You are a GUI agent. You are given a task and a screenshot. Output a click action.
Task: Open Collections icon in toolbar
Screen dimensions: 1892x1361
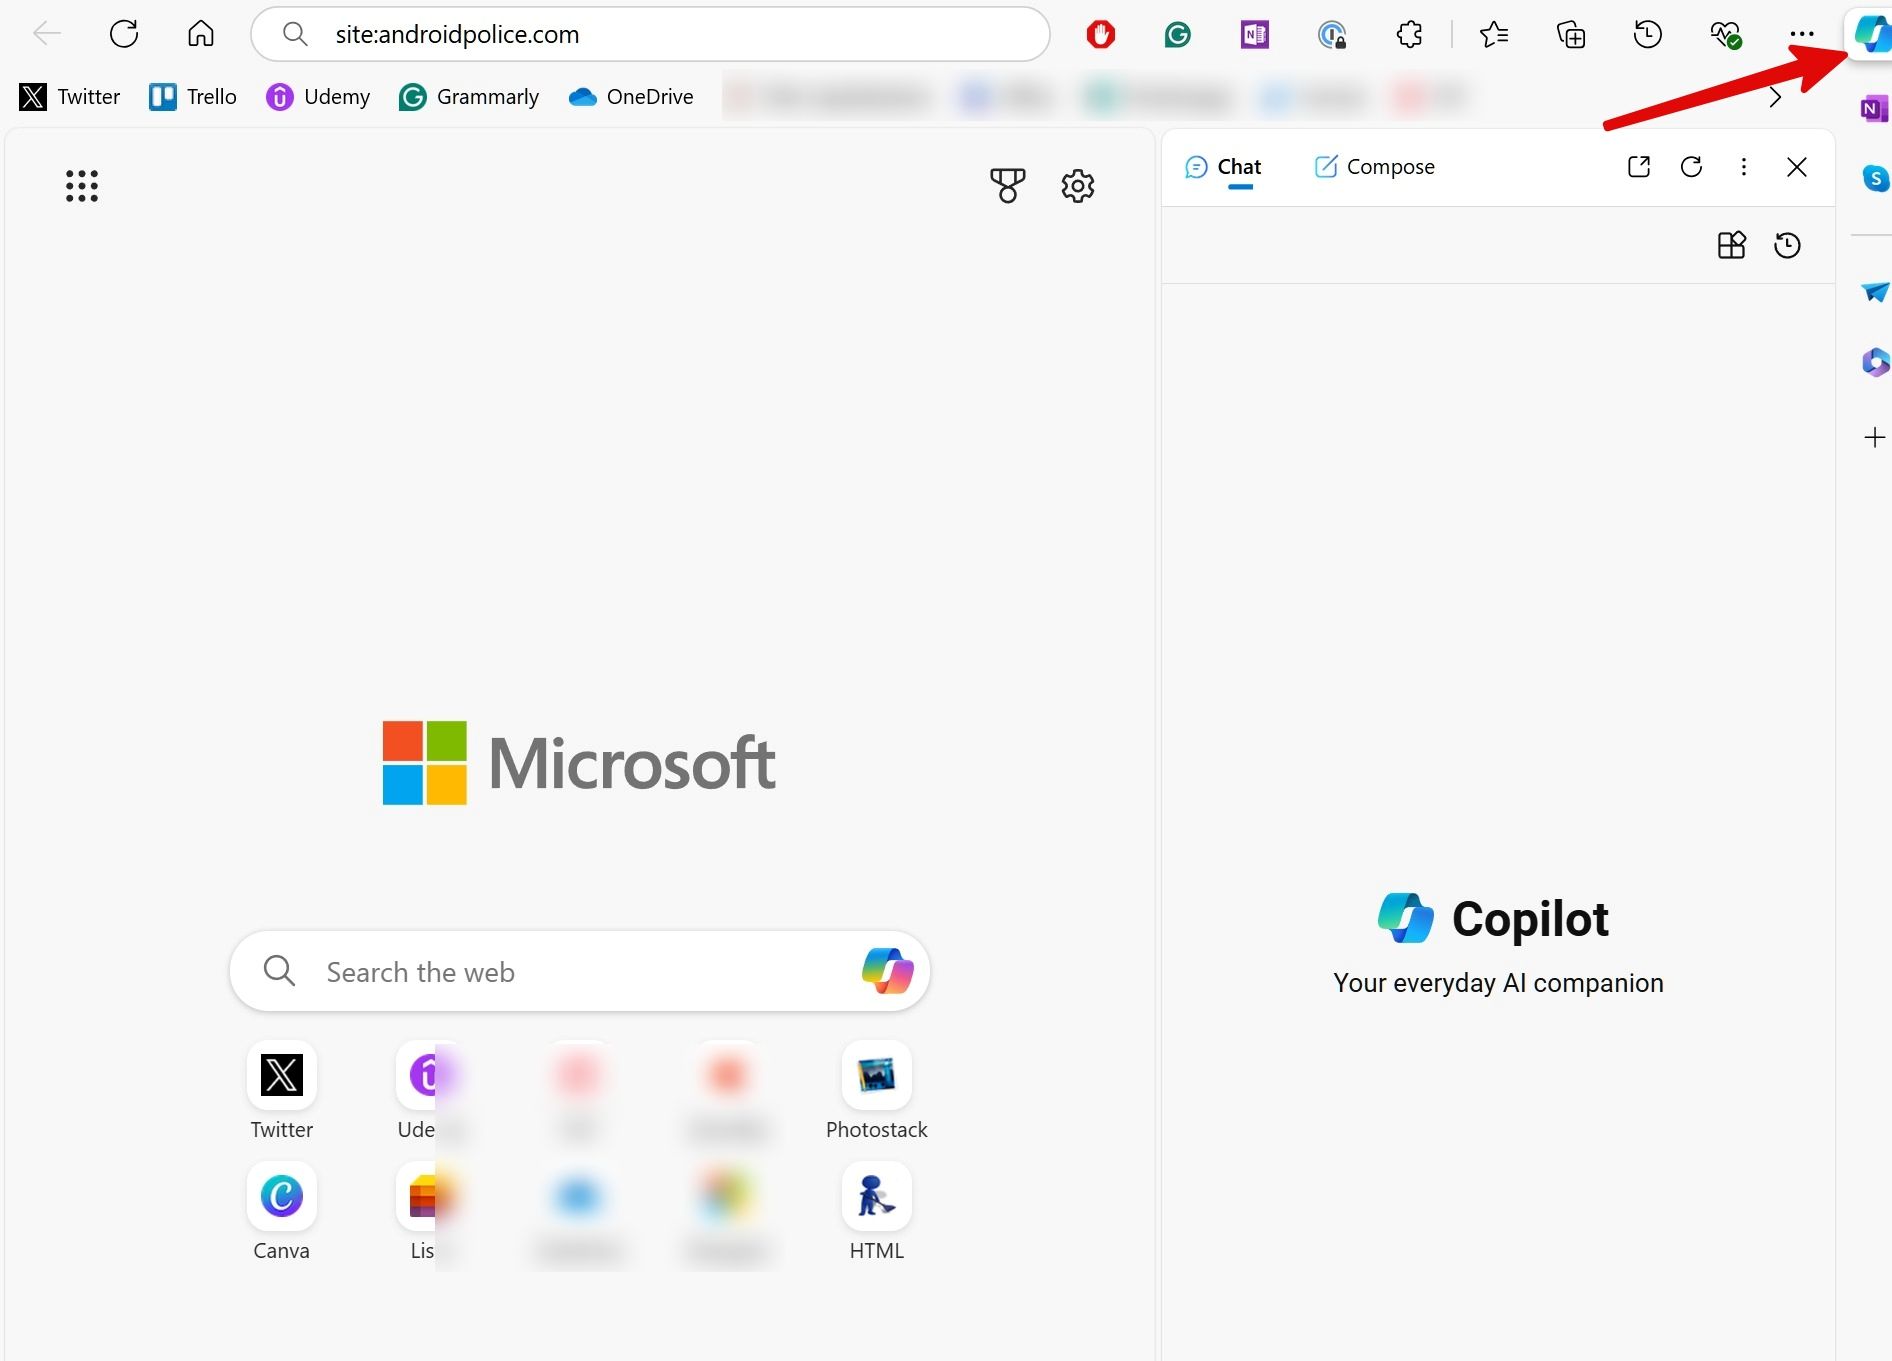click(1571, 35)
